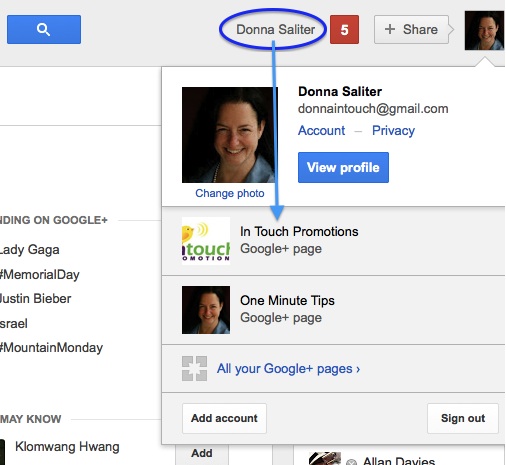
Task: Switch to the One Minute Tips Google+ page
Action: (x=333, y=310)
